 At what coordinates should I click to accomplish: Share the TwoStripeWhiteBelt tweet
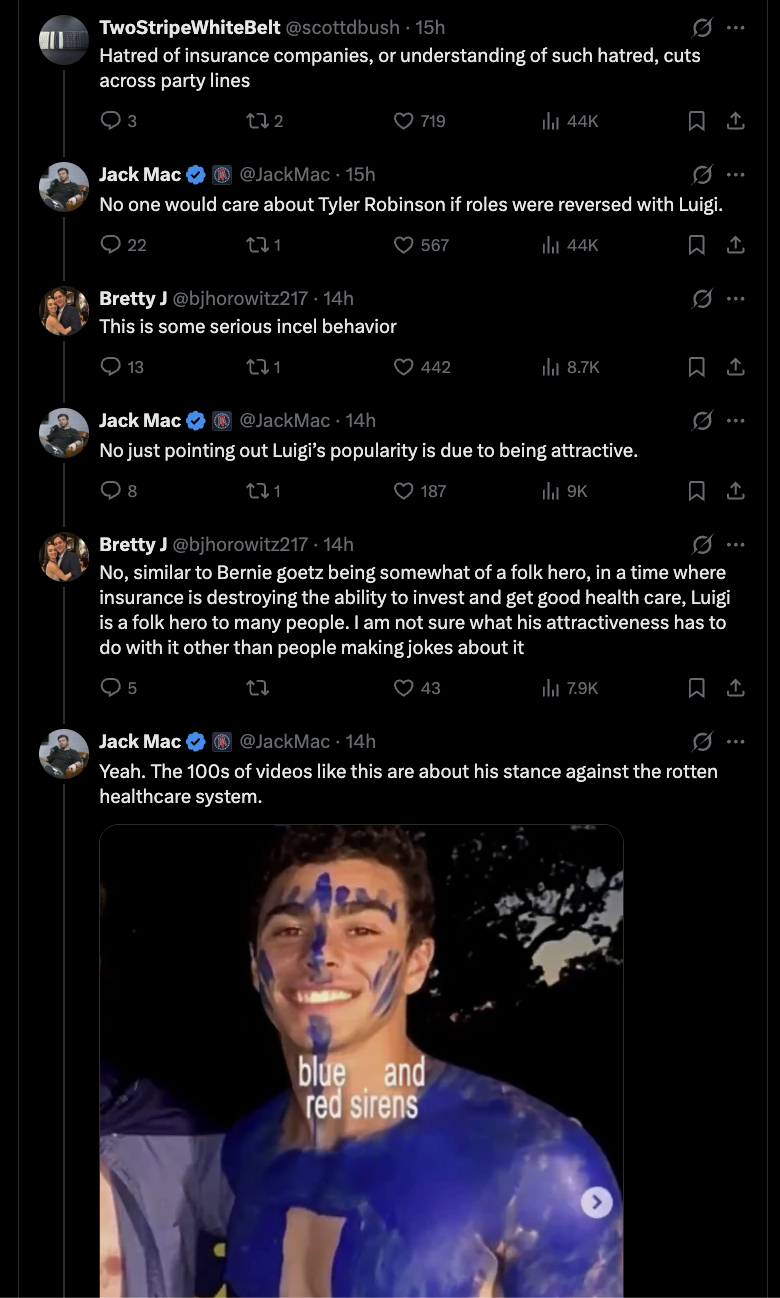coord(735,121)
